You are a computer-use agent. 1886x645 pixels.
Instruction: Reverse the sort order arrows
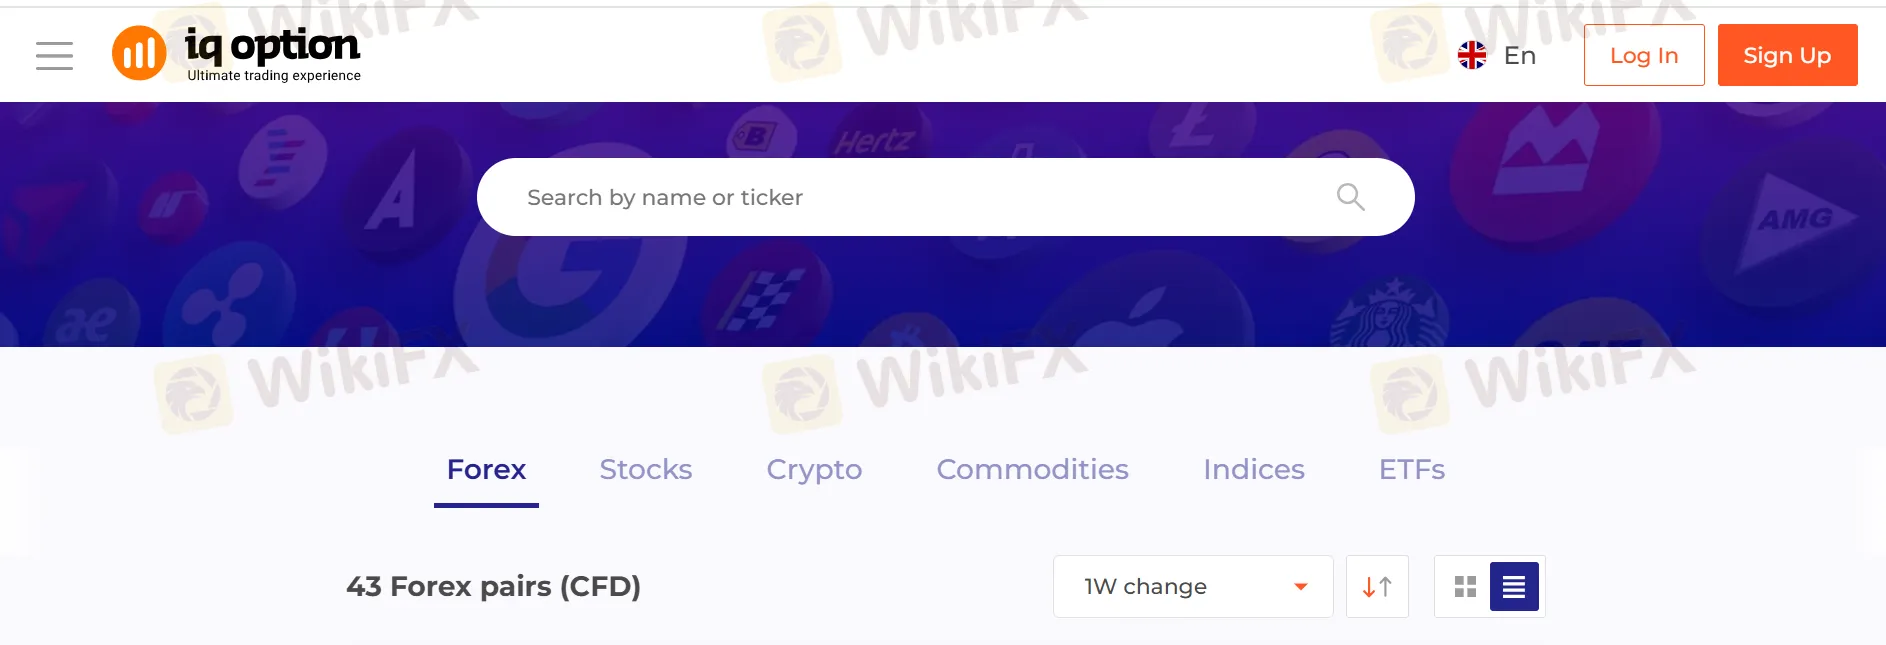click(x=1377, y=587)
